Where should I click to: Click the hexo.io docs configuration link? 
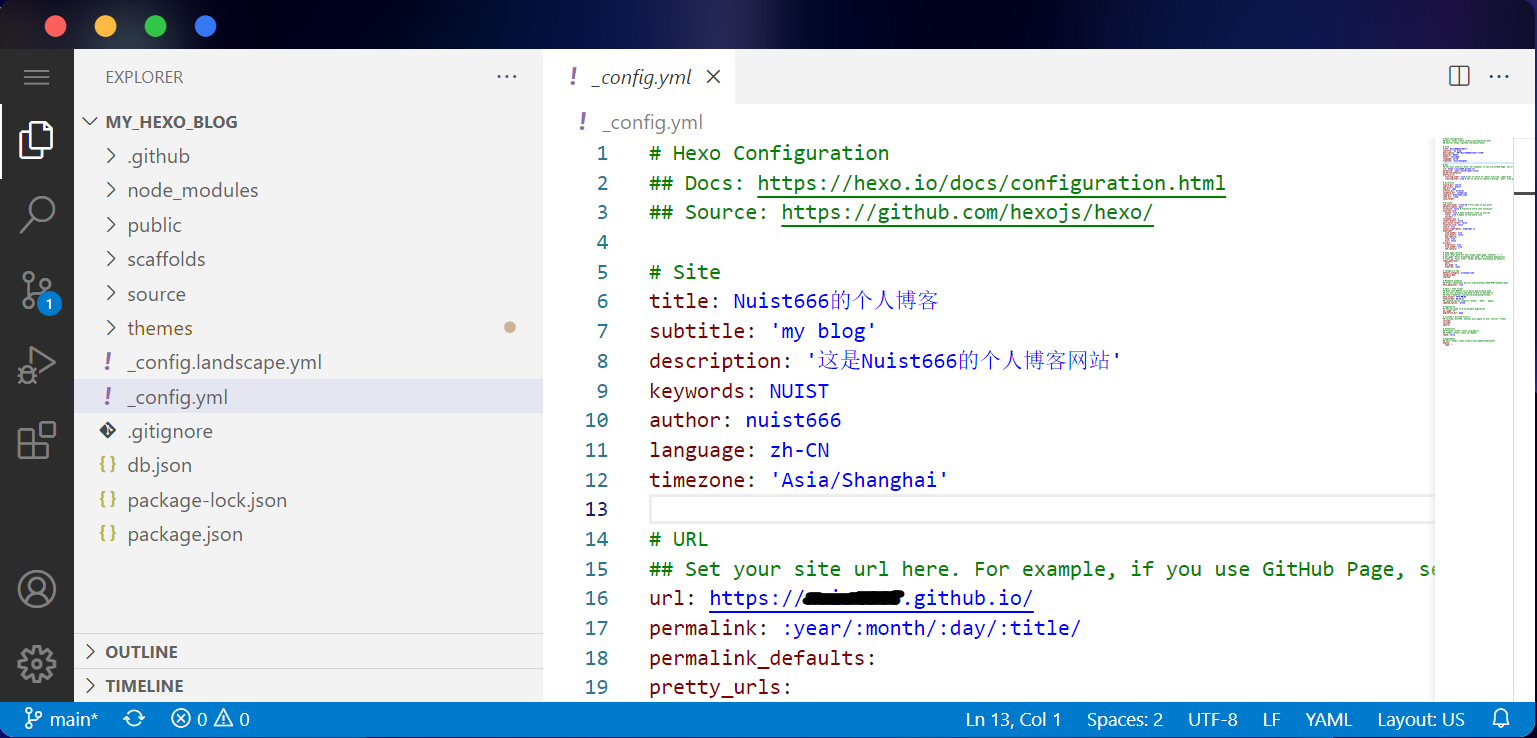pos(990,183)
